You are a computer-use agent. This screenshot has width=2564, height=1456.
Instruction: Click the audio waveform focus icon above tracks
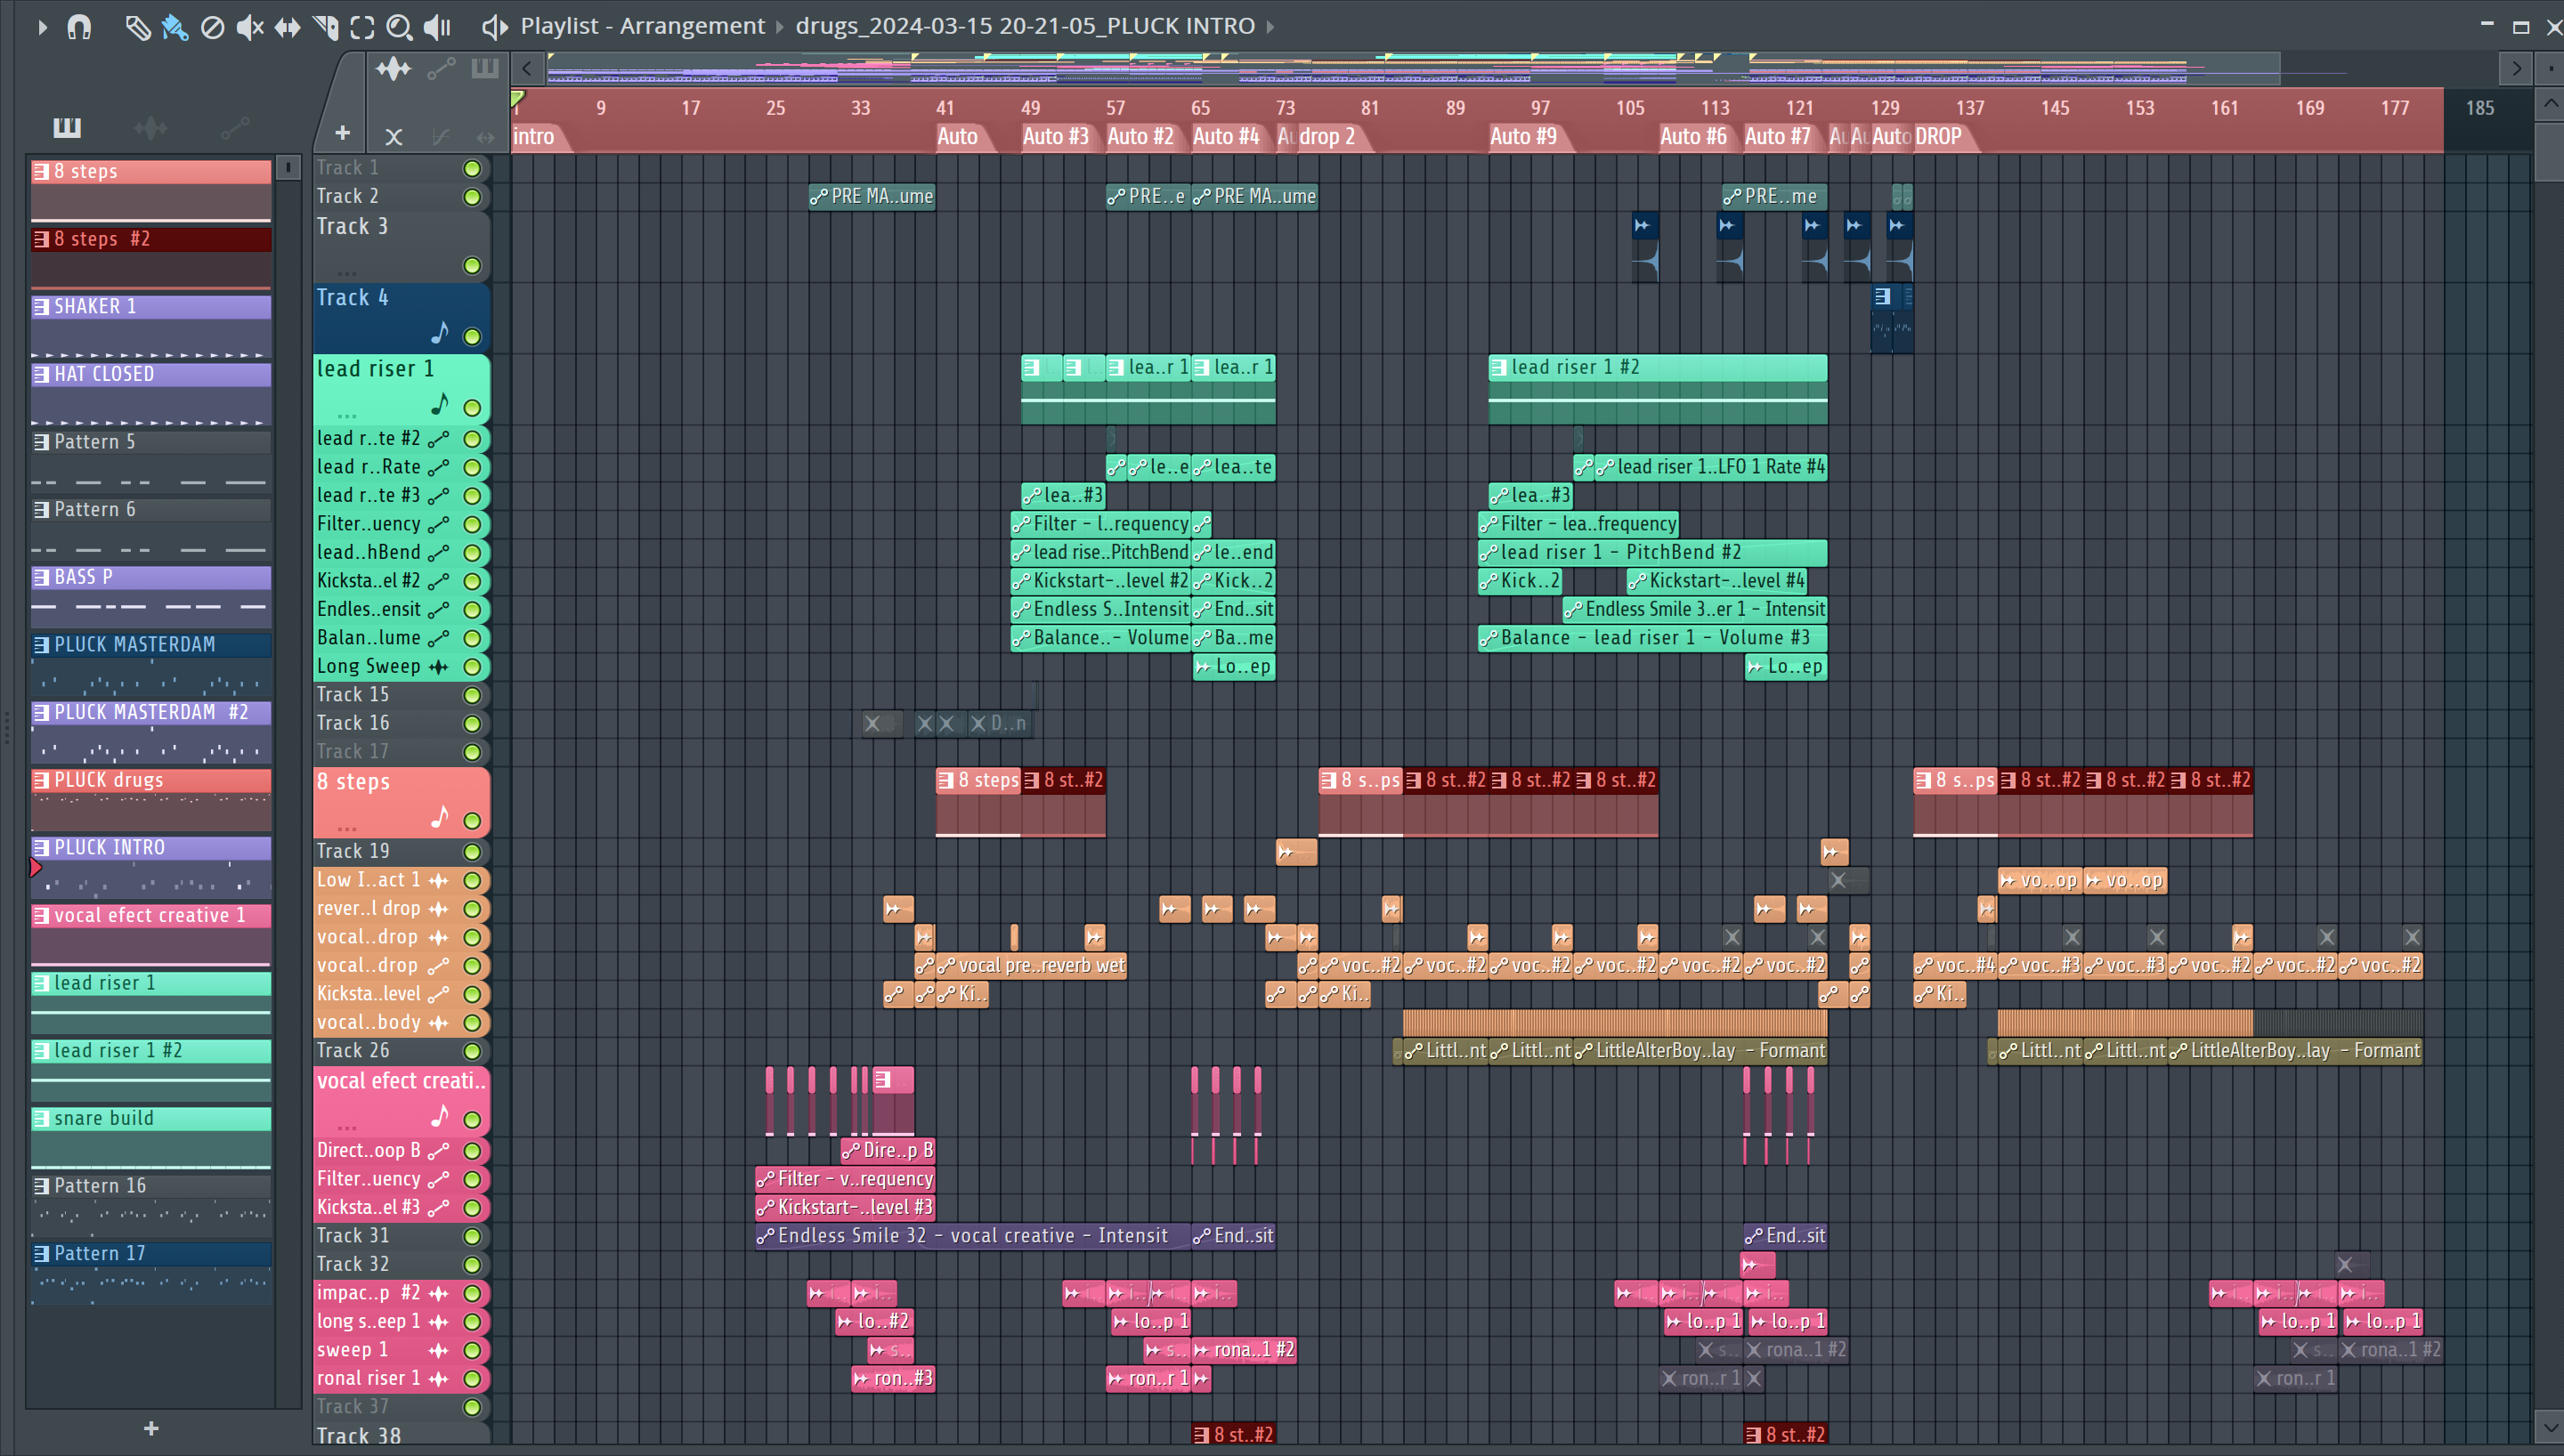coord(393,69)
